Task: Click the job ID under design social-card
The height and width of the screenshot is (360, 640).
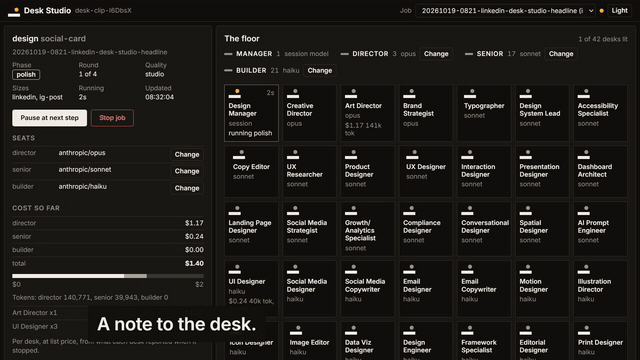Action: click(x=90, y=52)
